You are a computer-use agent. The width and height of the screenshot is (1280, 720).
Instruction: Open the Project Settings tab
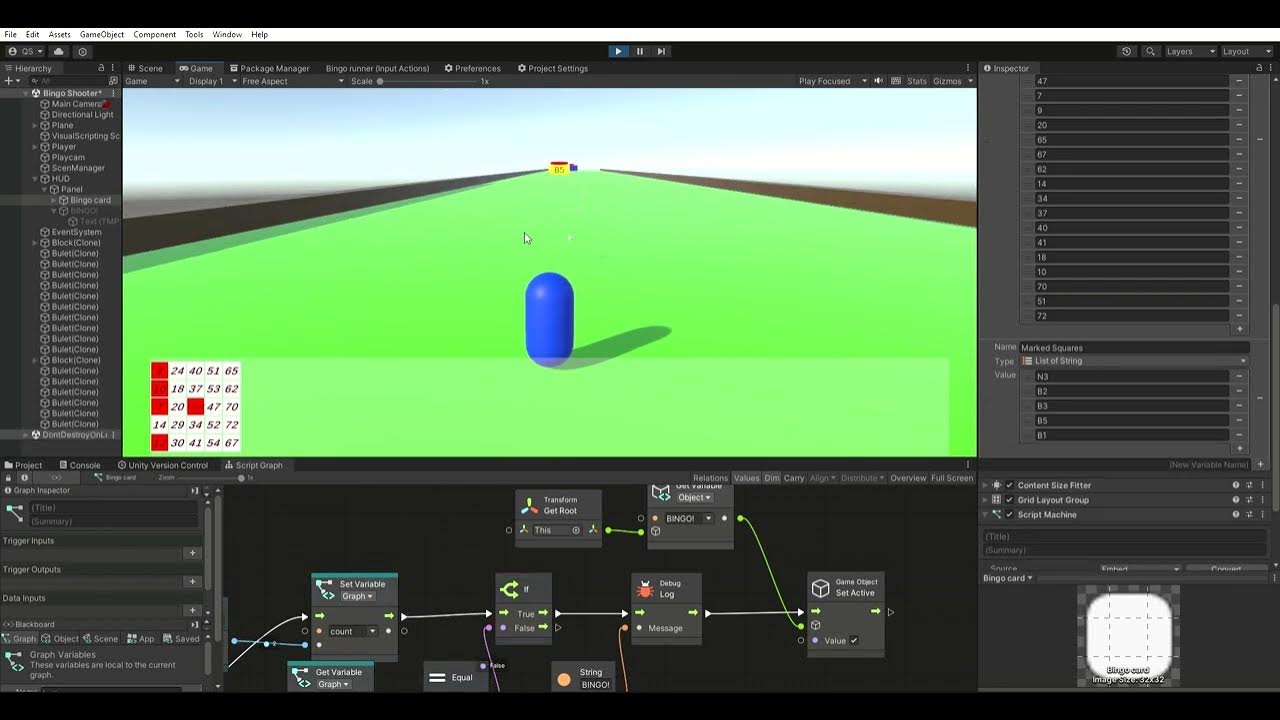552,68
